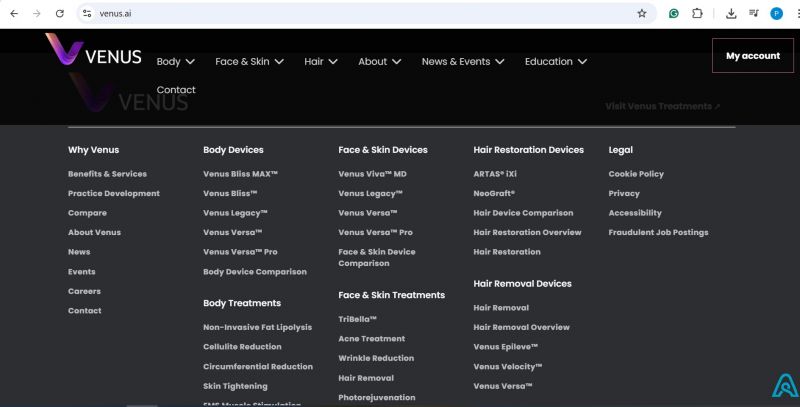The height and width of the screenshot is (407, 800).
Task: Click the venus.ai address bar
Action: click(x=365, y=14)
